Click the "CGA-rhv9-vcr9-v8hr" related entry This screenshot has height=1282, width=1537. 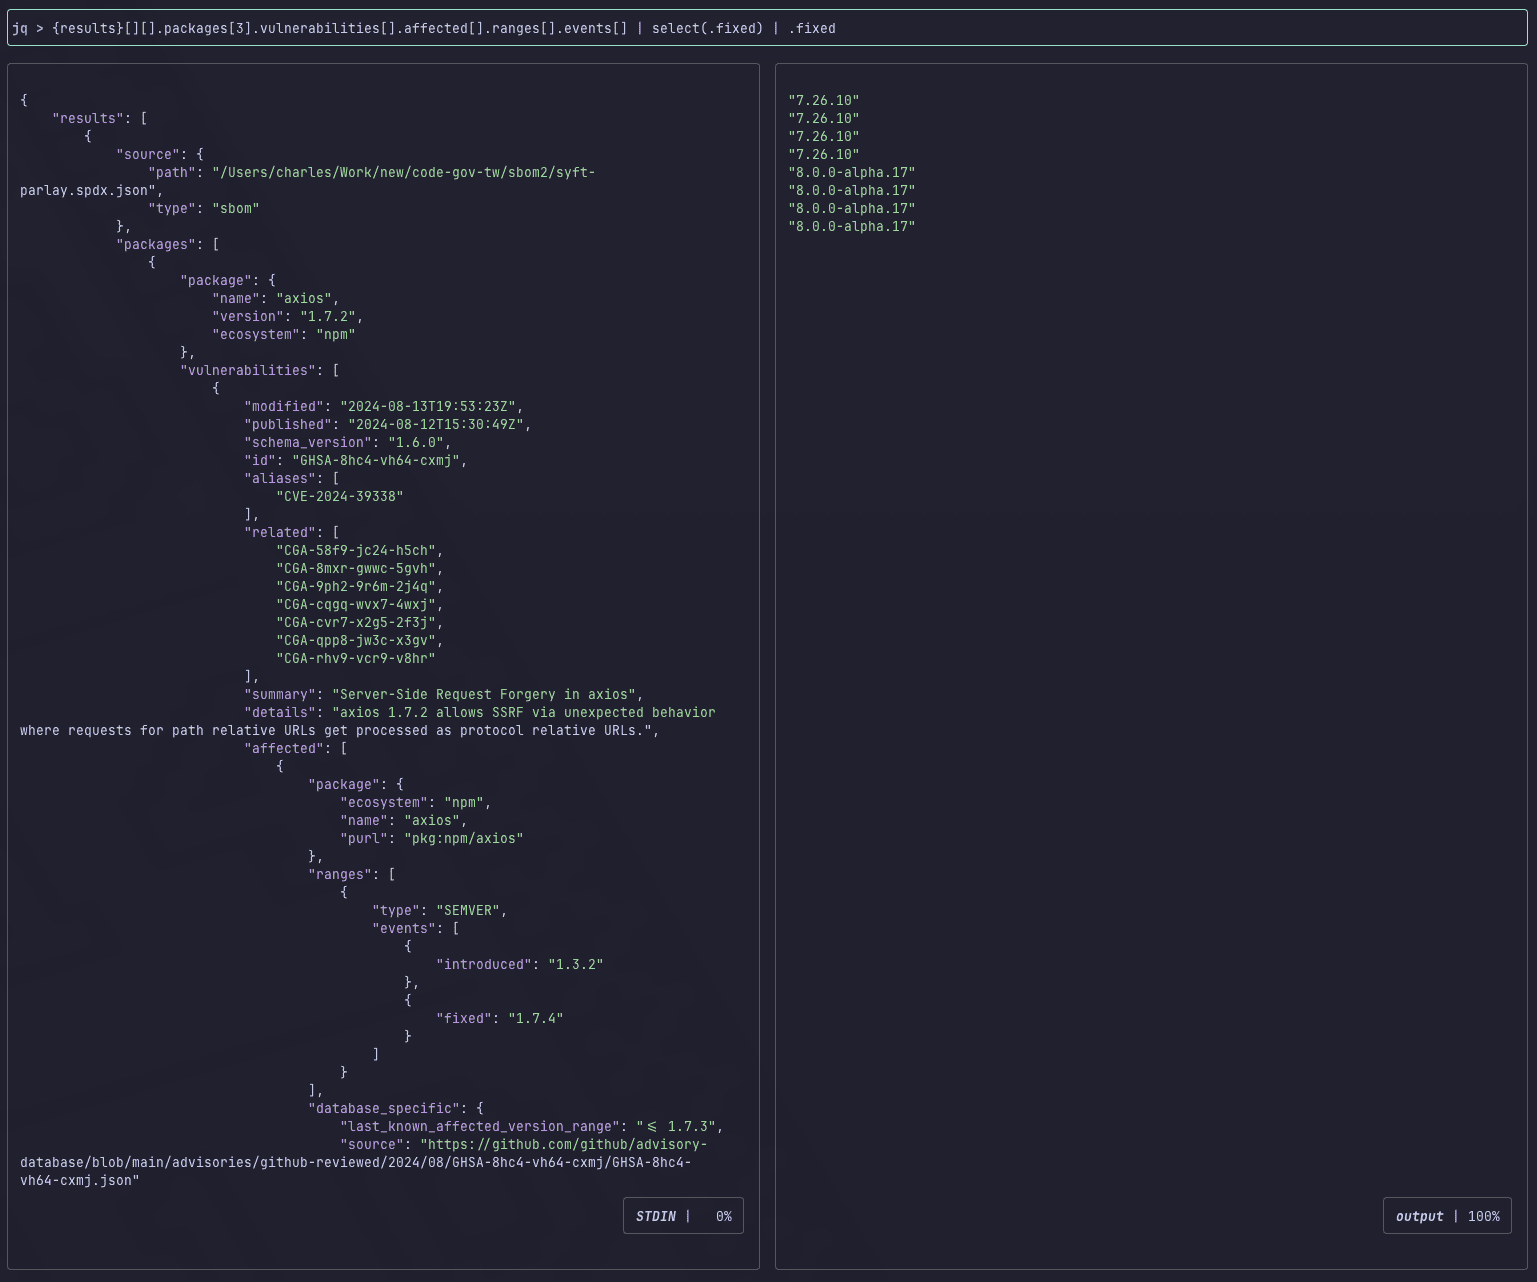(356, 658)
